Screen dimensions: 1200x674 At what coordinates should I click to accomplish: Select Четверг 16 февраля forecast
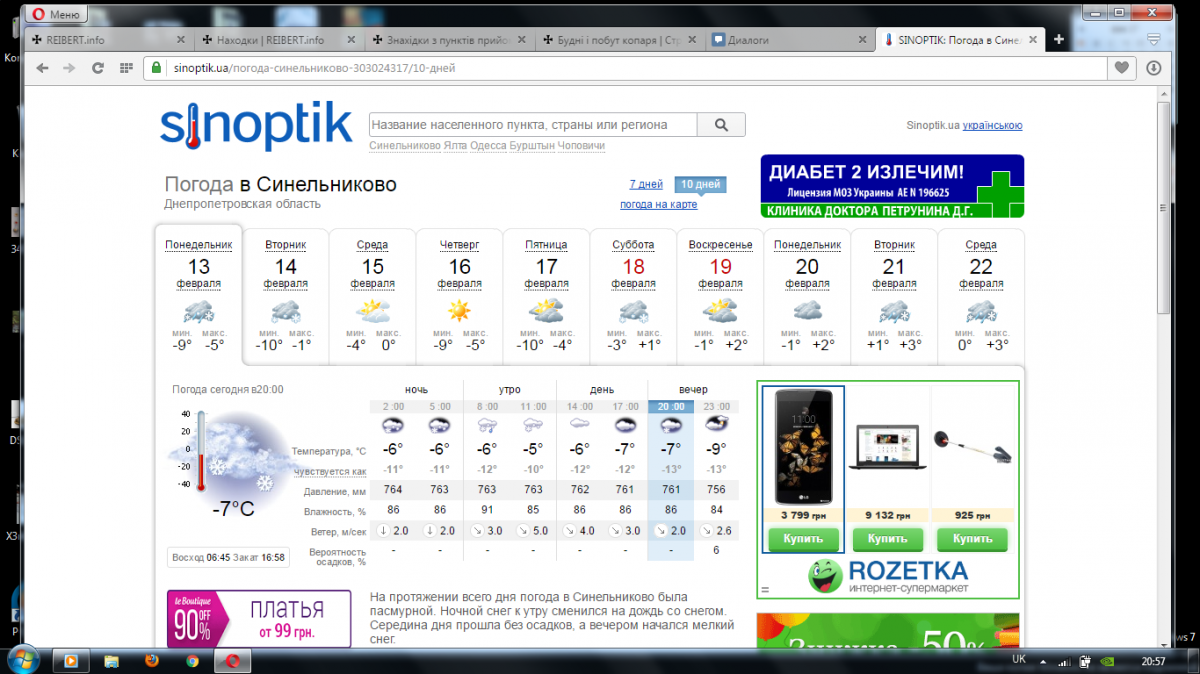pos(460,297)
